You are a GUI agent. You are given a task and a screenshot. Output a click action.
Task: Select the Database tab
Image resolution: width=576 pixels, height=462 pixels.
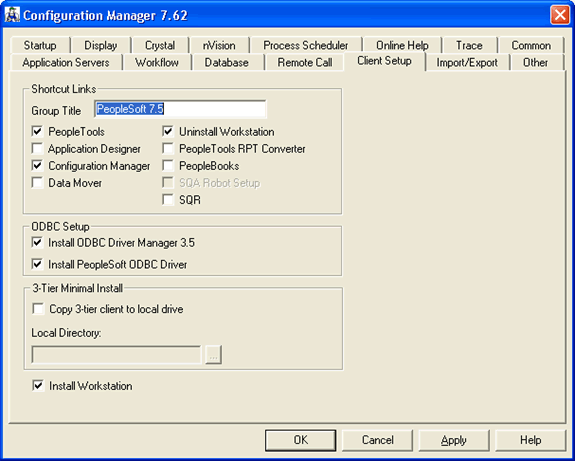click(x=227, y=62)
